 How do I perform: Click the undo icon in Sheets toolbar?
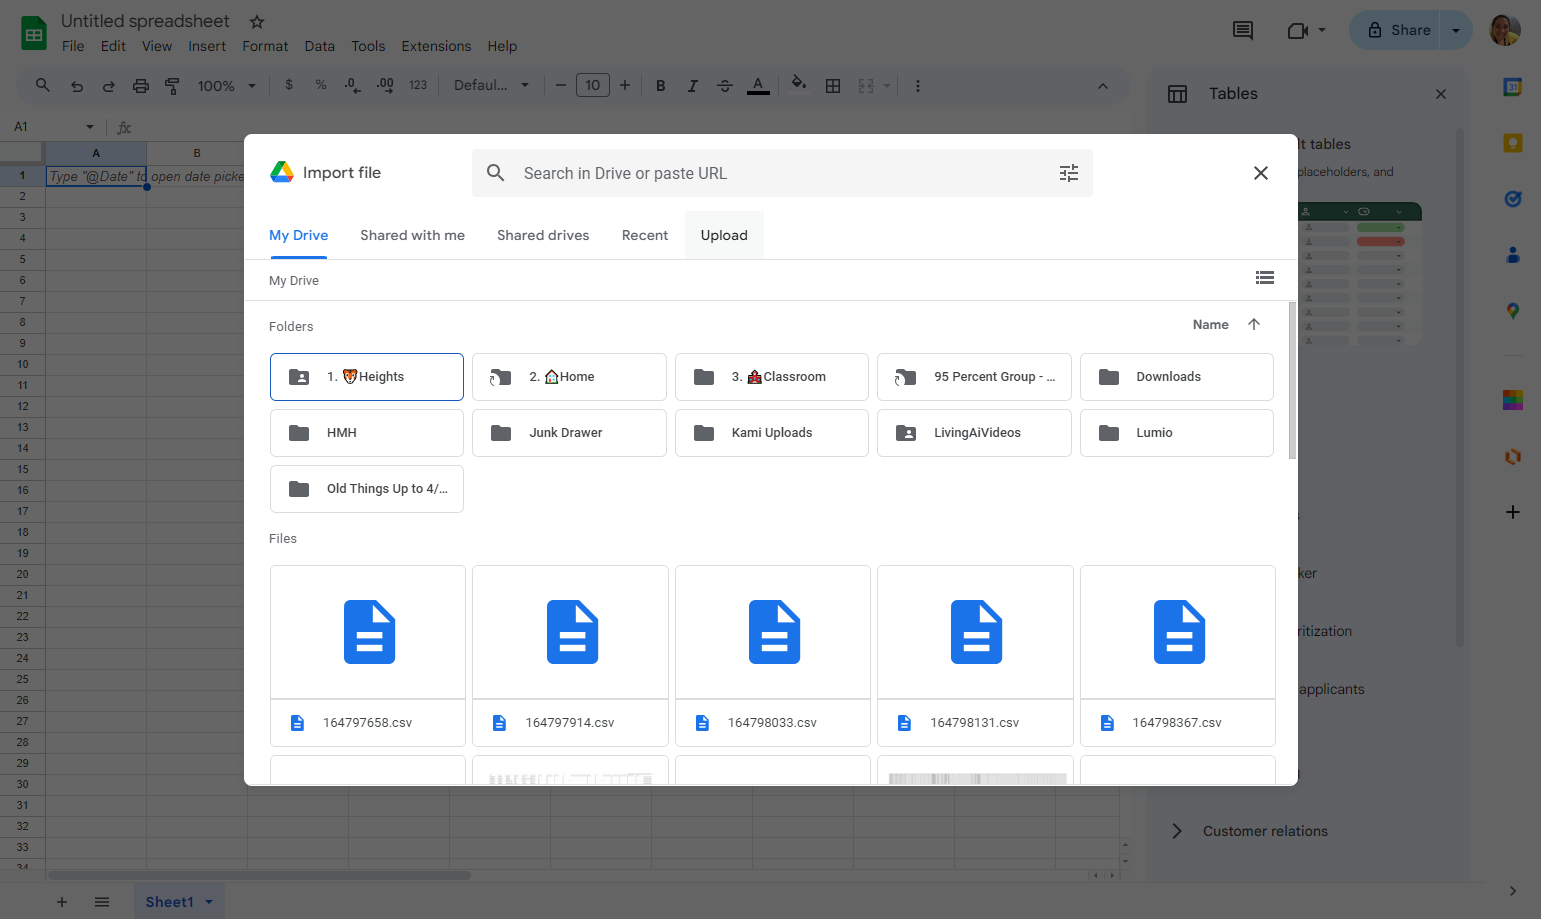coord(77,86)
